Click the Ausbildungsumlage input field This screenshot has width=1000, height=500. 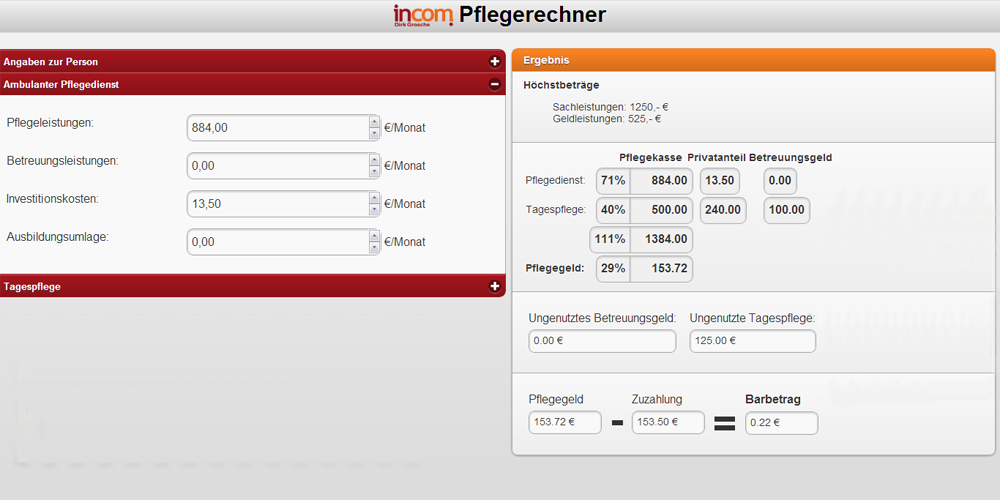point(277,242)
